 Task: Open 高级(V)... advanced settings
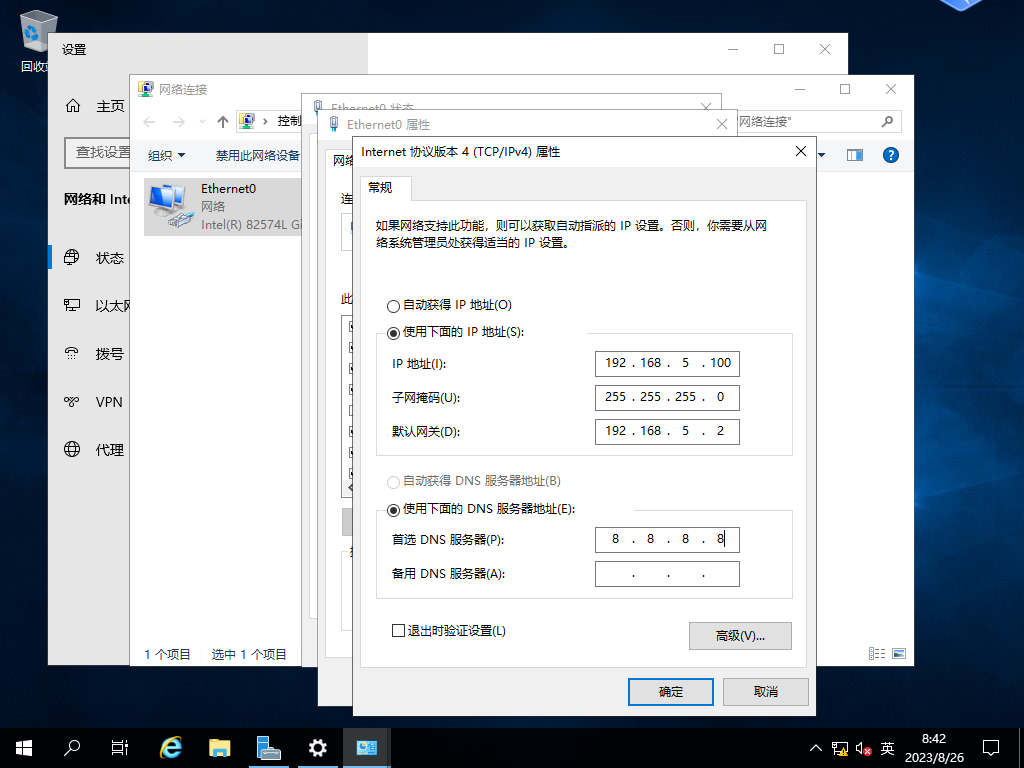pos(740,635)
